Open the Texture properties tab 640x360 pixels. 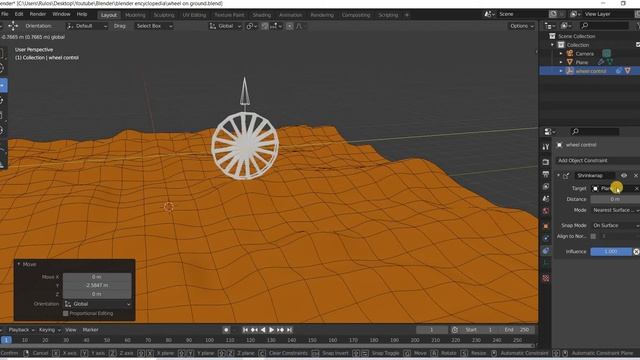click(x=546, y=278)
